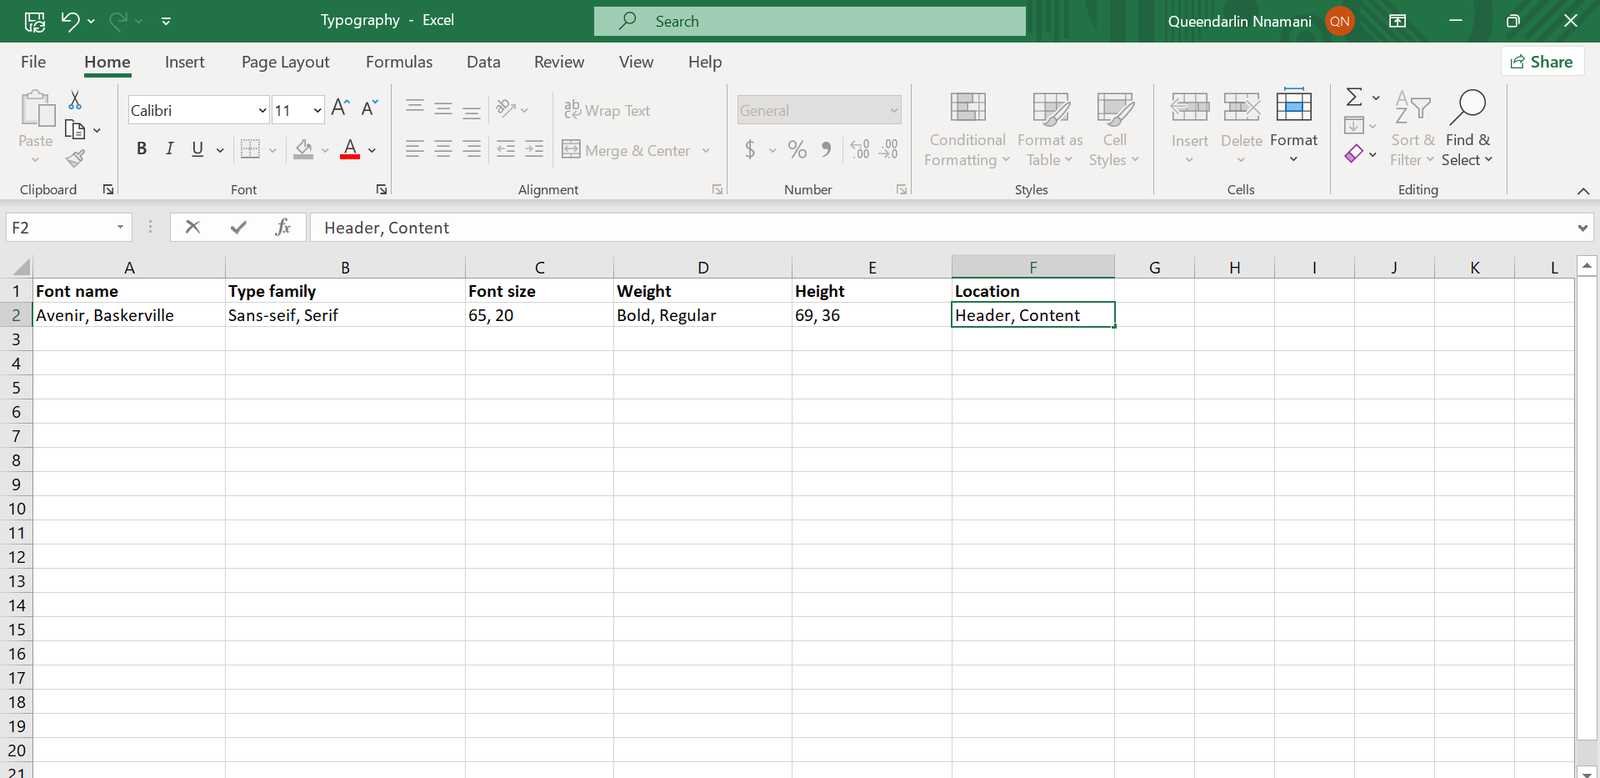Increase font size with larger A icon
Viewport: 1600px width, 778px height.
340,108
